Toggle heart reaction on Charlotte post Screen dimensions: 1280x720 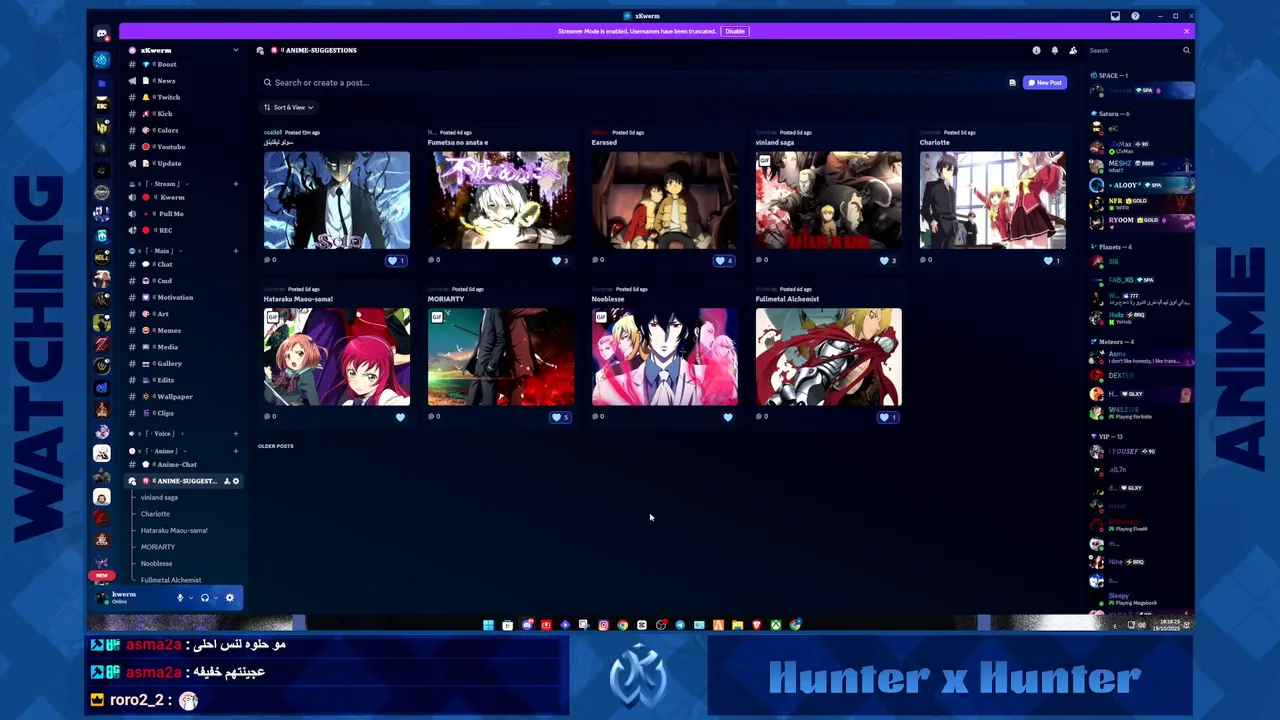[x=1052, y=260]
